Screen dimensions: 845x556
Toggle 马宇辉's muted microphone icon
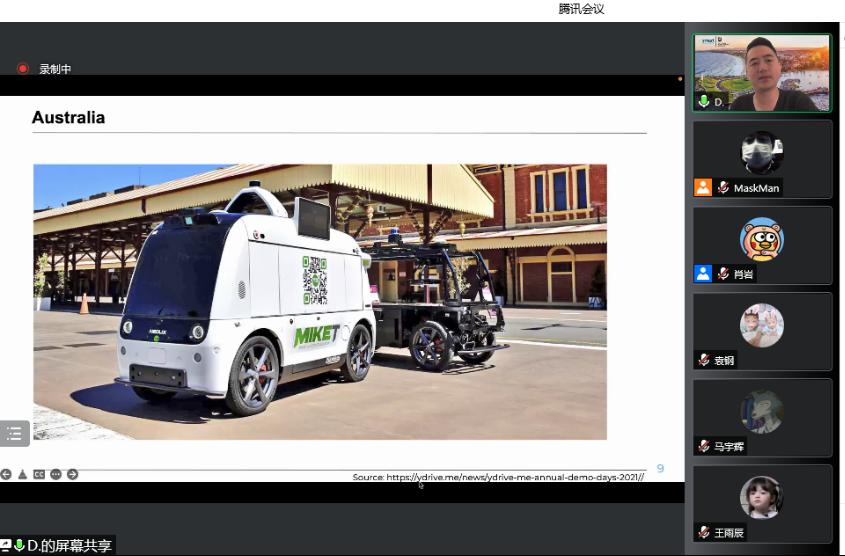pyautogui.click(x=704, y=446)
